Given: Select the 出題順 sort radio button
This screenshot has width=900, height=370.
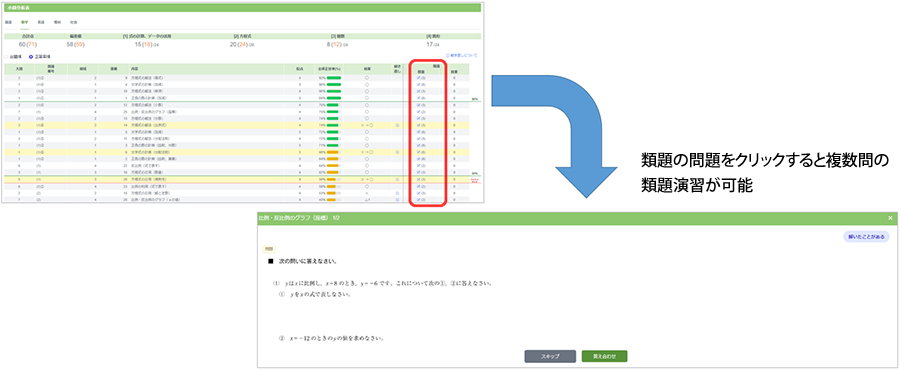Looking at the screenshot, I should coord(6,57).
